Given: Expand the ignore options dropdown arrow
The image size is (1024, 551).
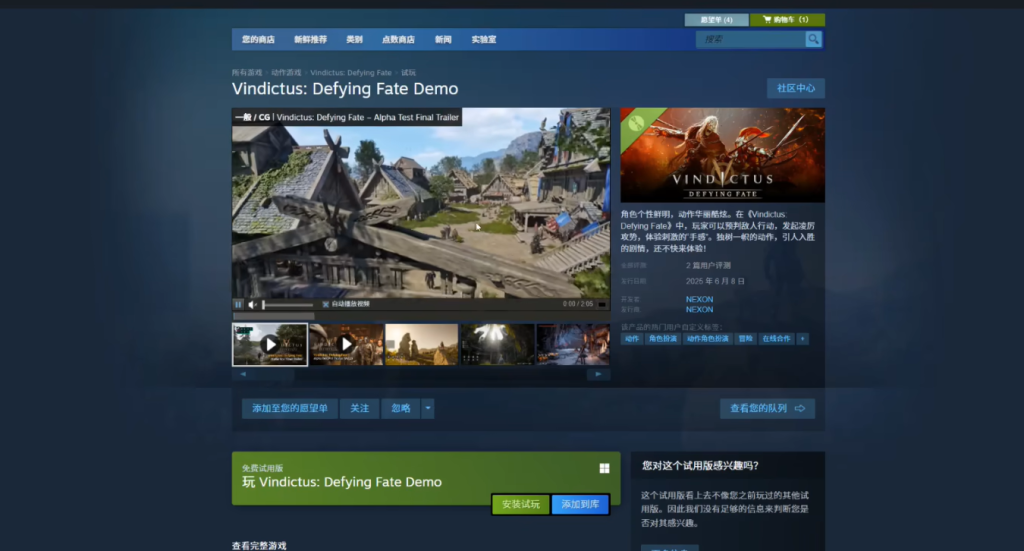Looking at the screenshot, I should coord(428,408).
